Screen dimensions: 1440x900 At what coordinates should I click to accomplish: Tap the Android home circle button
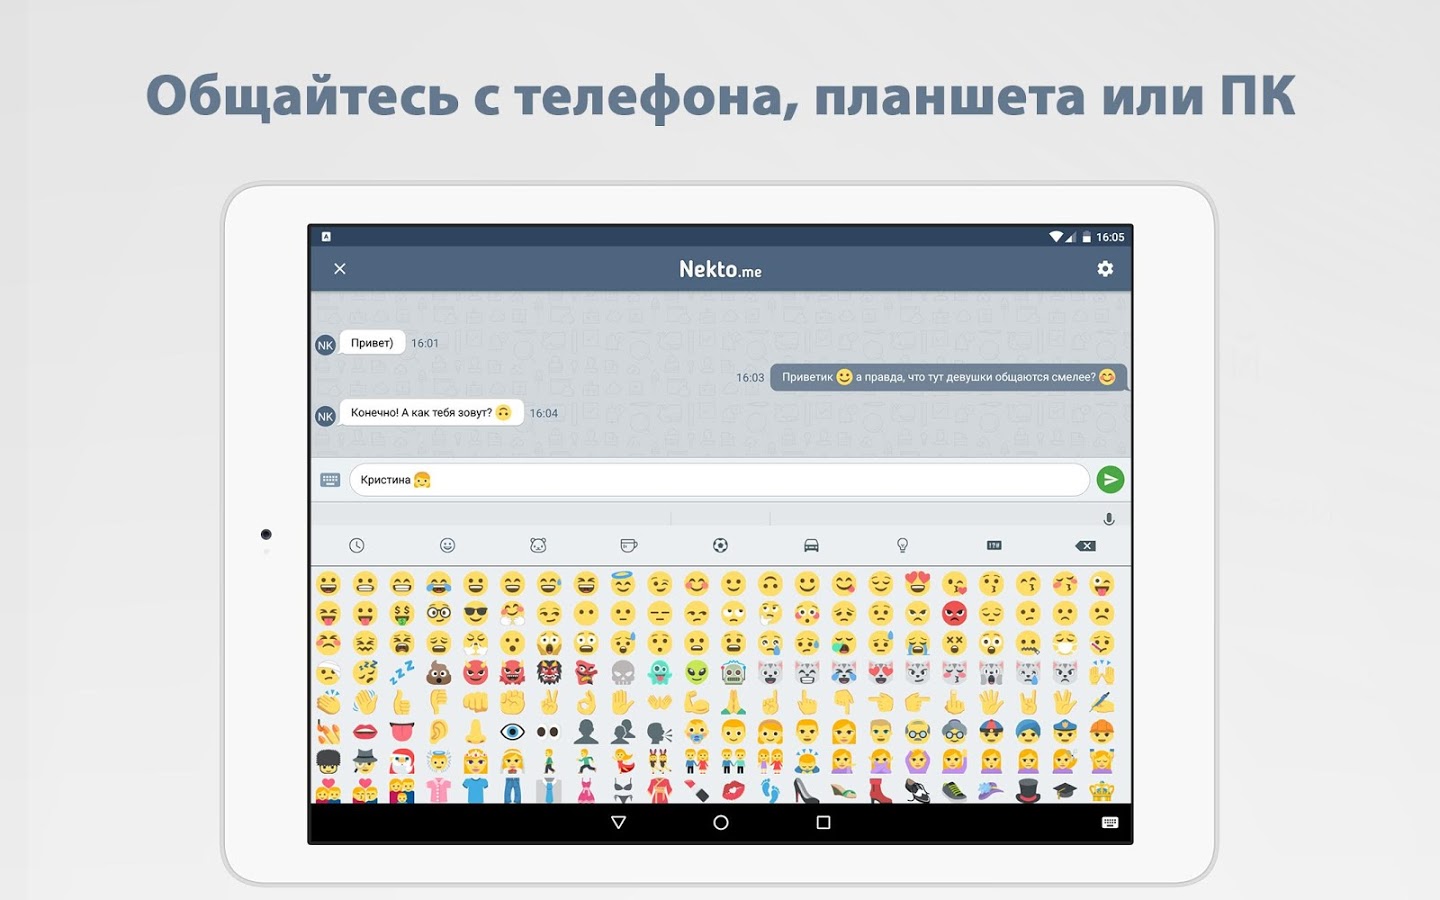[721, 822]
